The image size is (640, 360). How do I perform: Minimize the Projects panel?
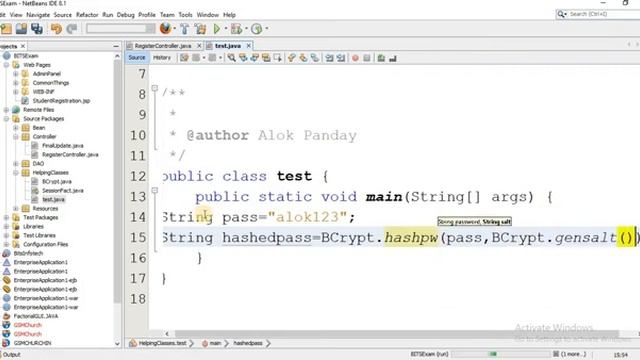click(116, 46)
